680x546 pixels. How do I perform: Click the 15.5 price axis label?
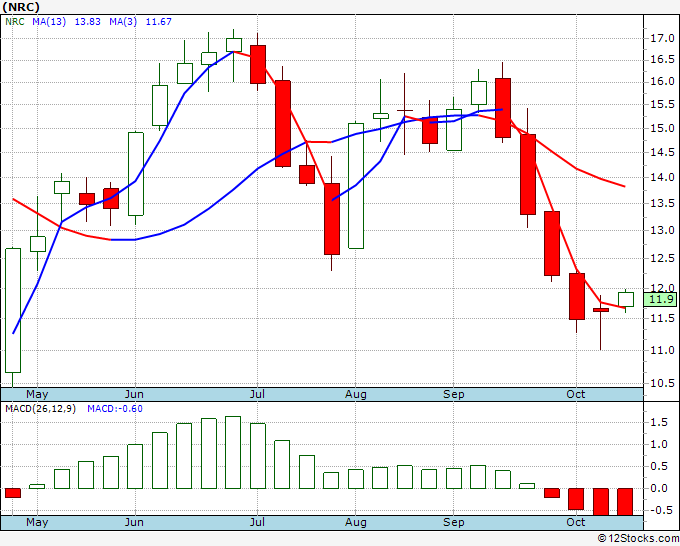(662, 105)
